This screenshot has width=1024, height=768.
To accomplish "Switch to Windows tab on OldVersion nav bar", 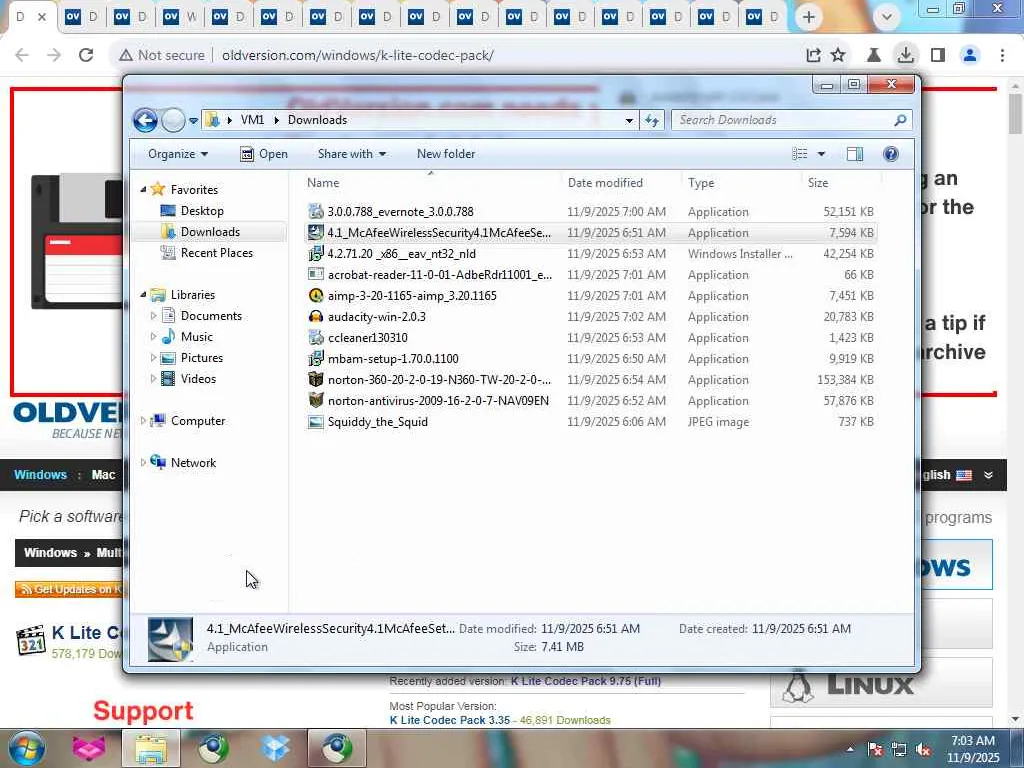I will pos(40,475).
